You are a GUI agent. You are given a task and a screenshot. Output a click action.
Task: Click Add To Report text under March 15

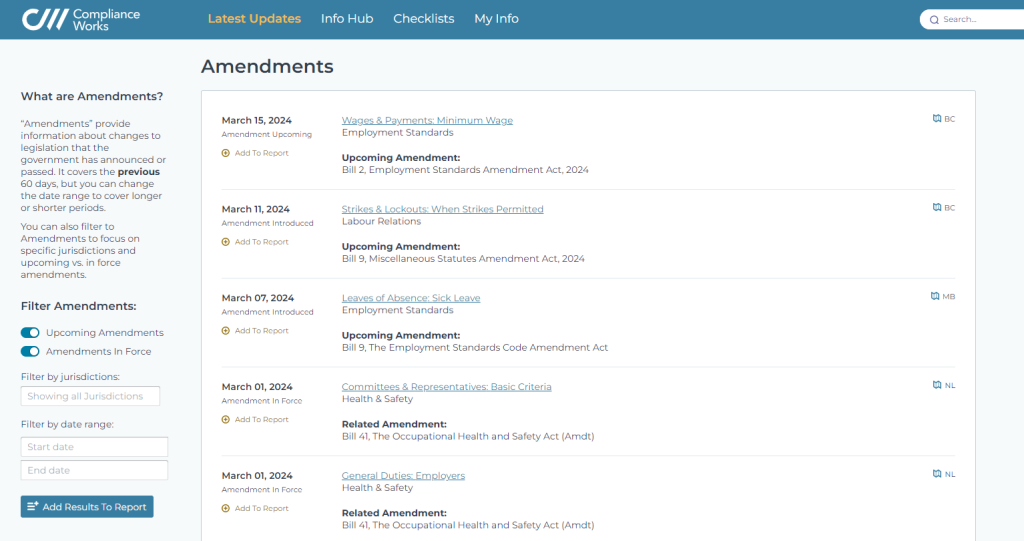point(261,153)
